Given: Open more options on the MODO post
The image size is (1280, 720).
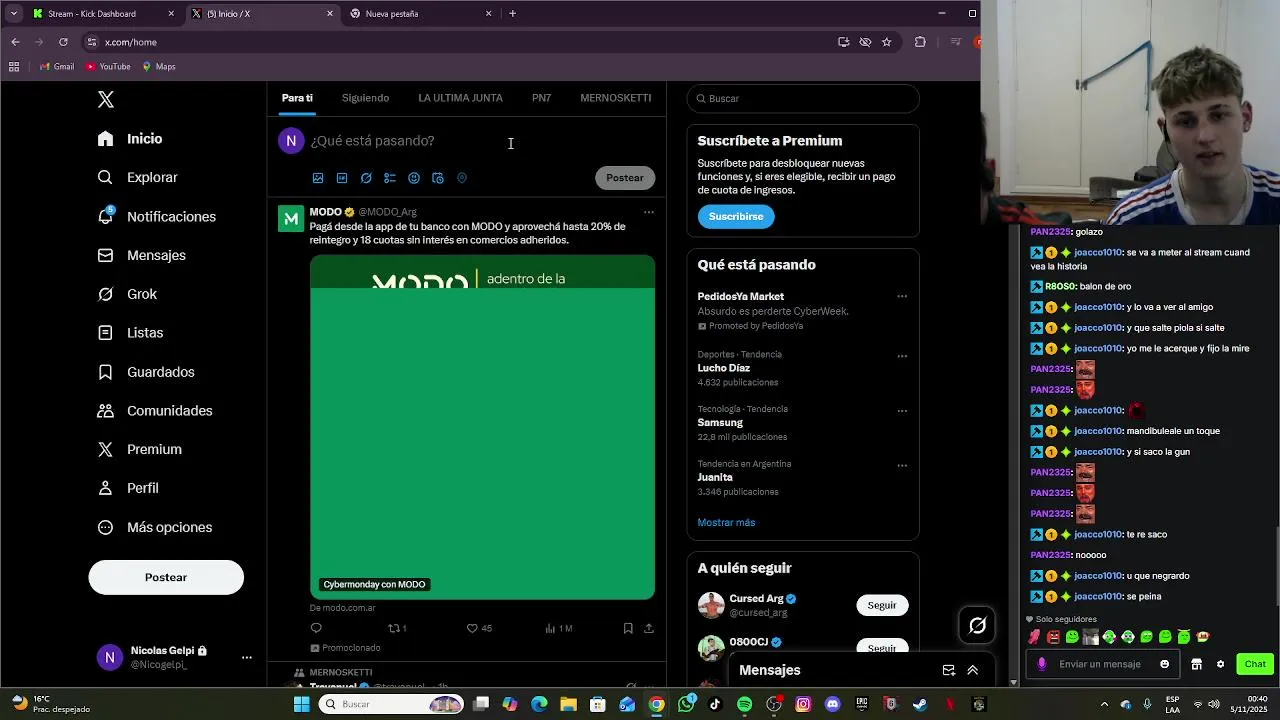Looking at the screenshot, I should [649, 212].
